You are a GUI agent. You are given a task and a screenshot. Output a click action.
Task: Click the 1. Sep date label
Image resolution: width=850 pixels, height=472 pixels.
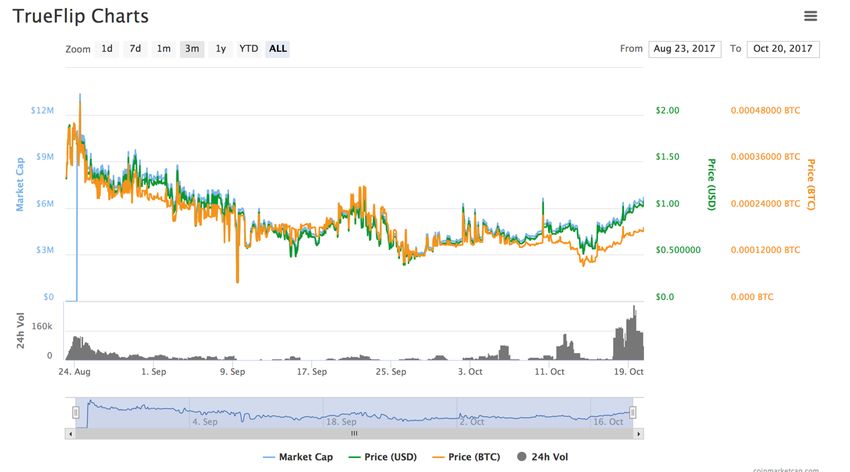tap(153, 372)
